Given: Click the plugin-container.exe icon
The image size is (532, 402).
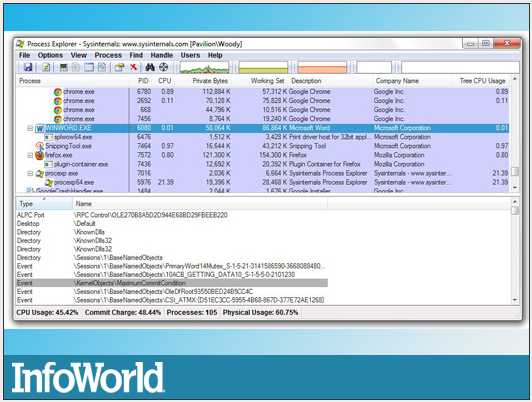Looking at the screenshot, I should 49,165.
